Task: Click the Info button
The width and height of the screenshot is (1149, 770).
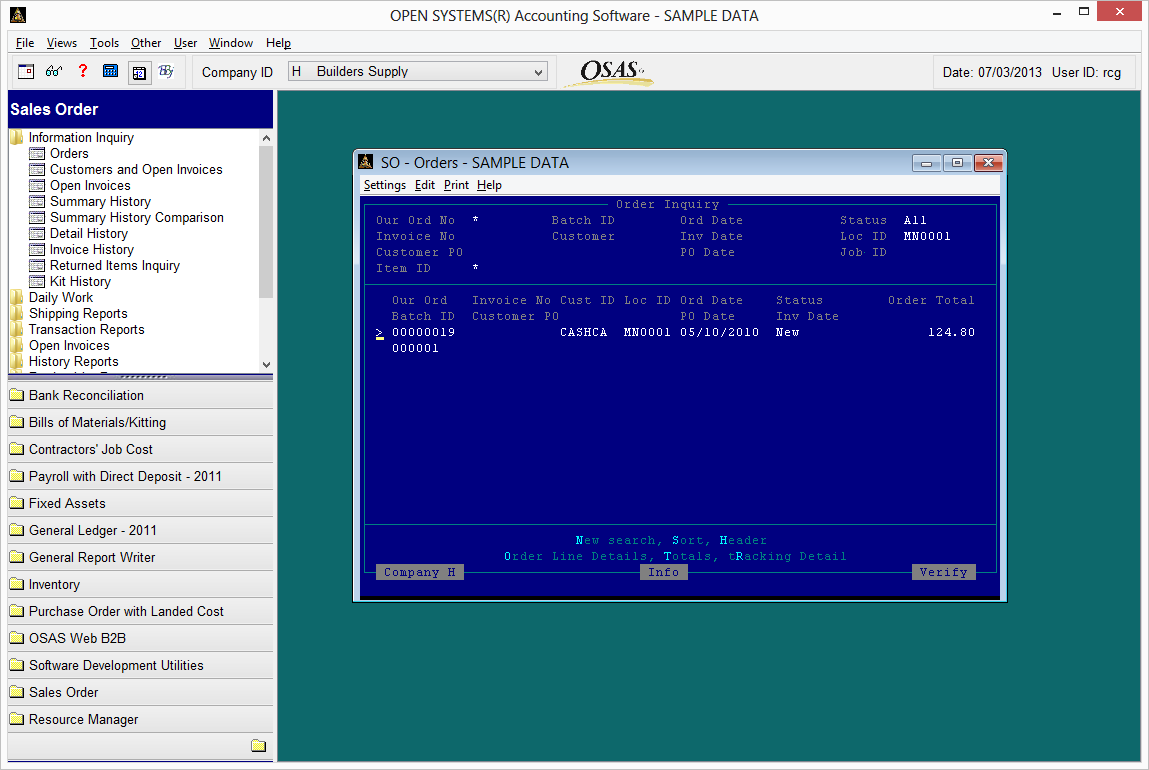Action: 664,572
